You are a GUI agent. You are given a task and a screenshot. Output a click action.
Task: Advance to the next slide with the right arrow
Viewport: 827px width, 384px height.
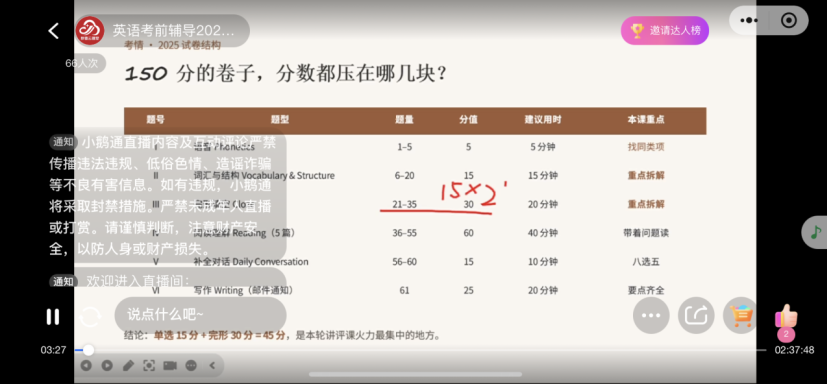[x=107, y=365]
